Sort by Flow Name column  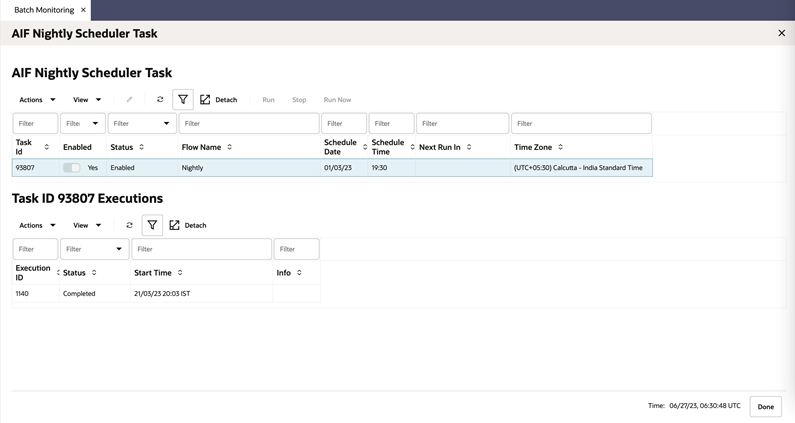(x=230, y=147)
